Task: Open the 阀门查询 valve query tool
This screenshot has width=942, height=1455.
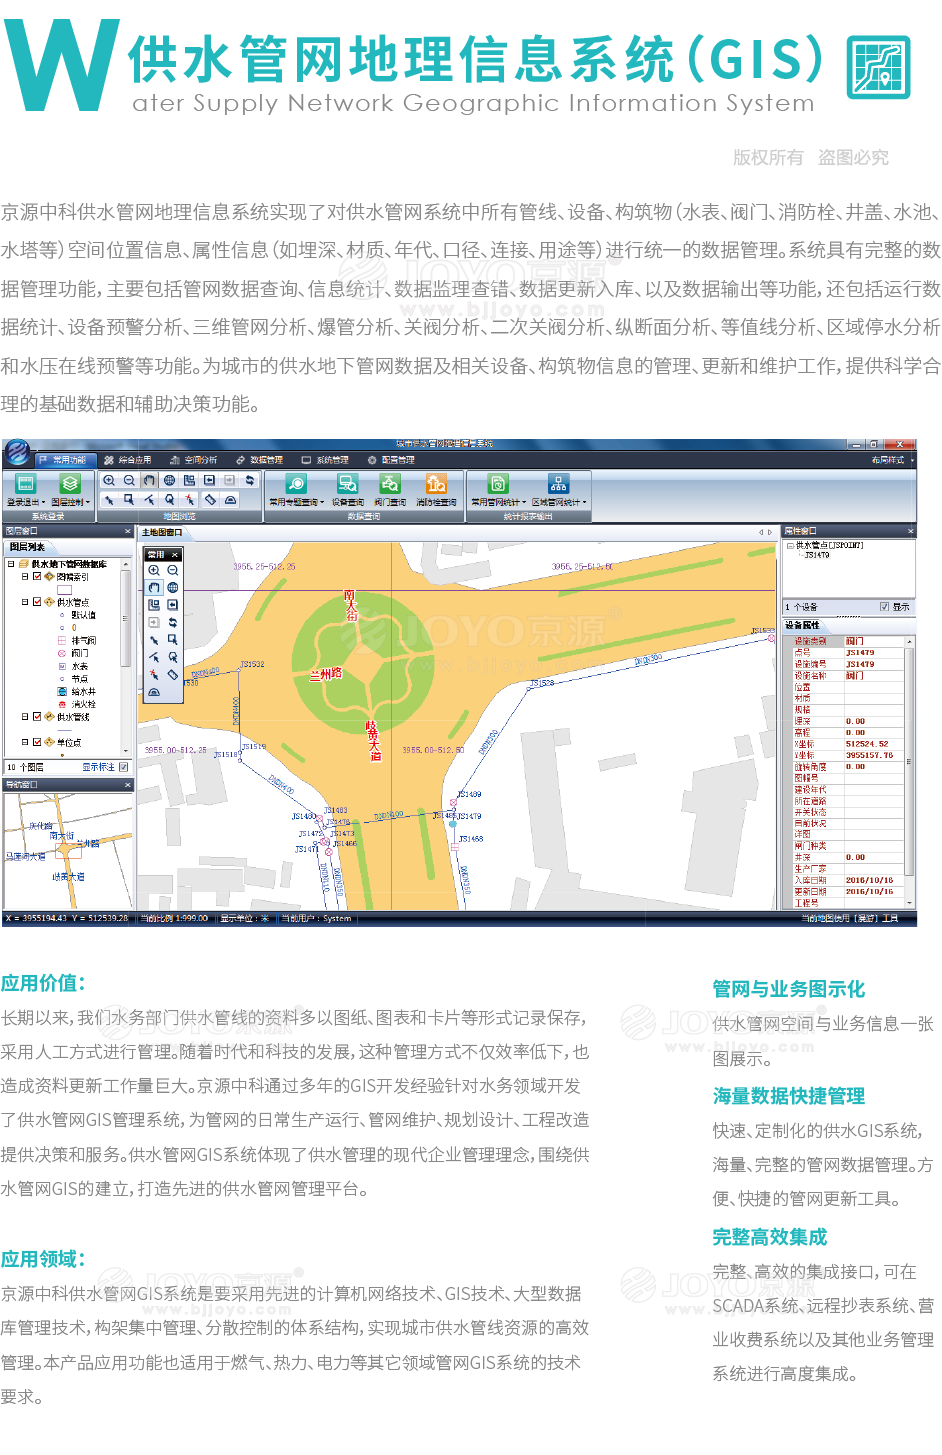Action: (390, 485)
